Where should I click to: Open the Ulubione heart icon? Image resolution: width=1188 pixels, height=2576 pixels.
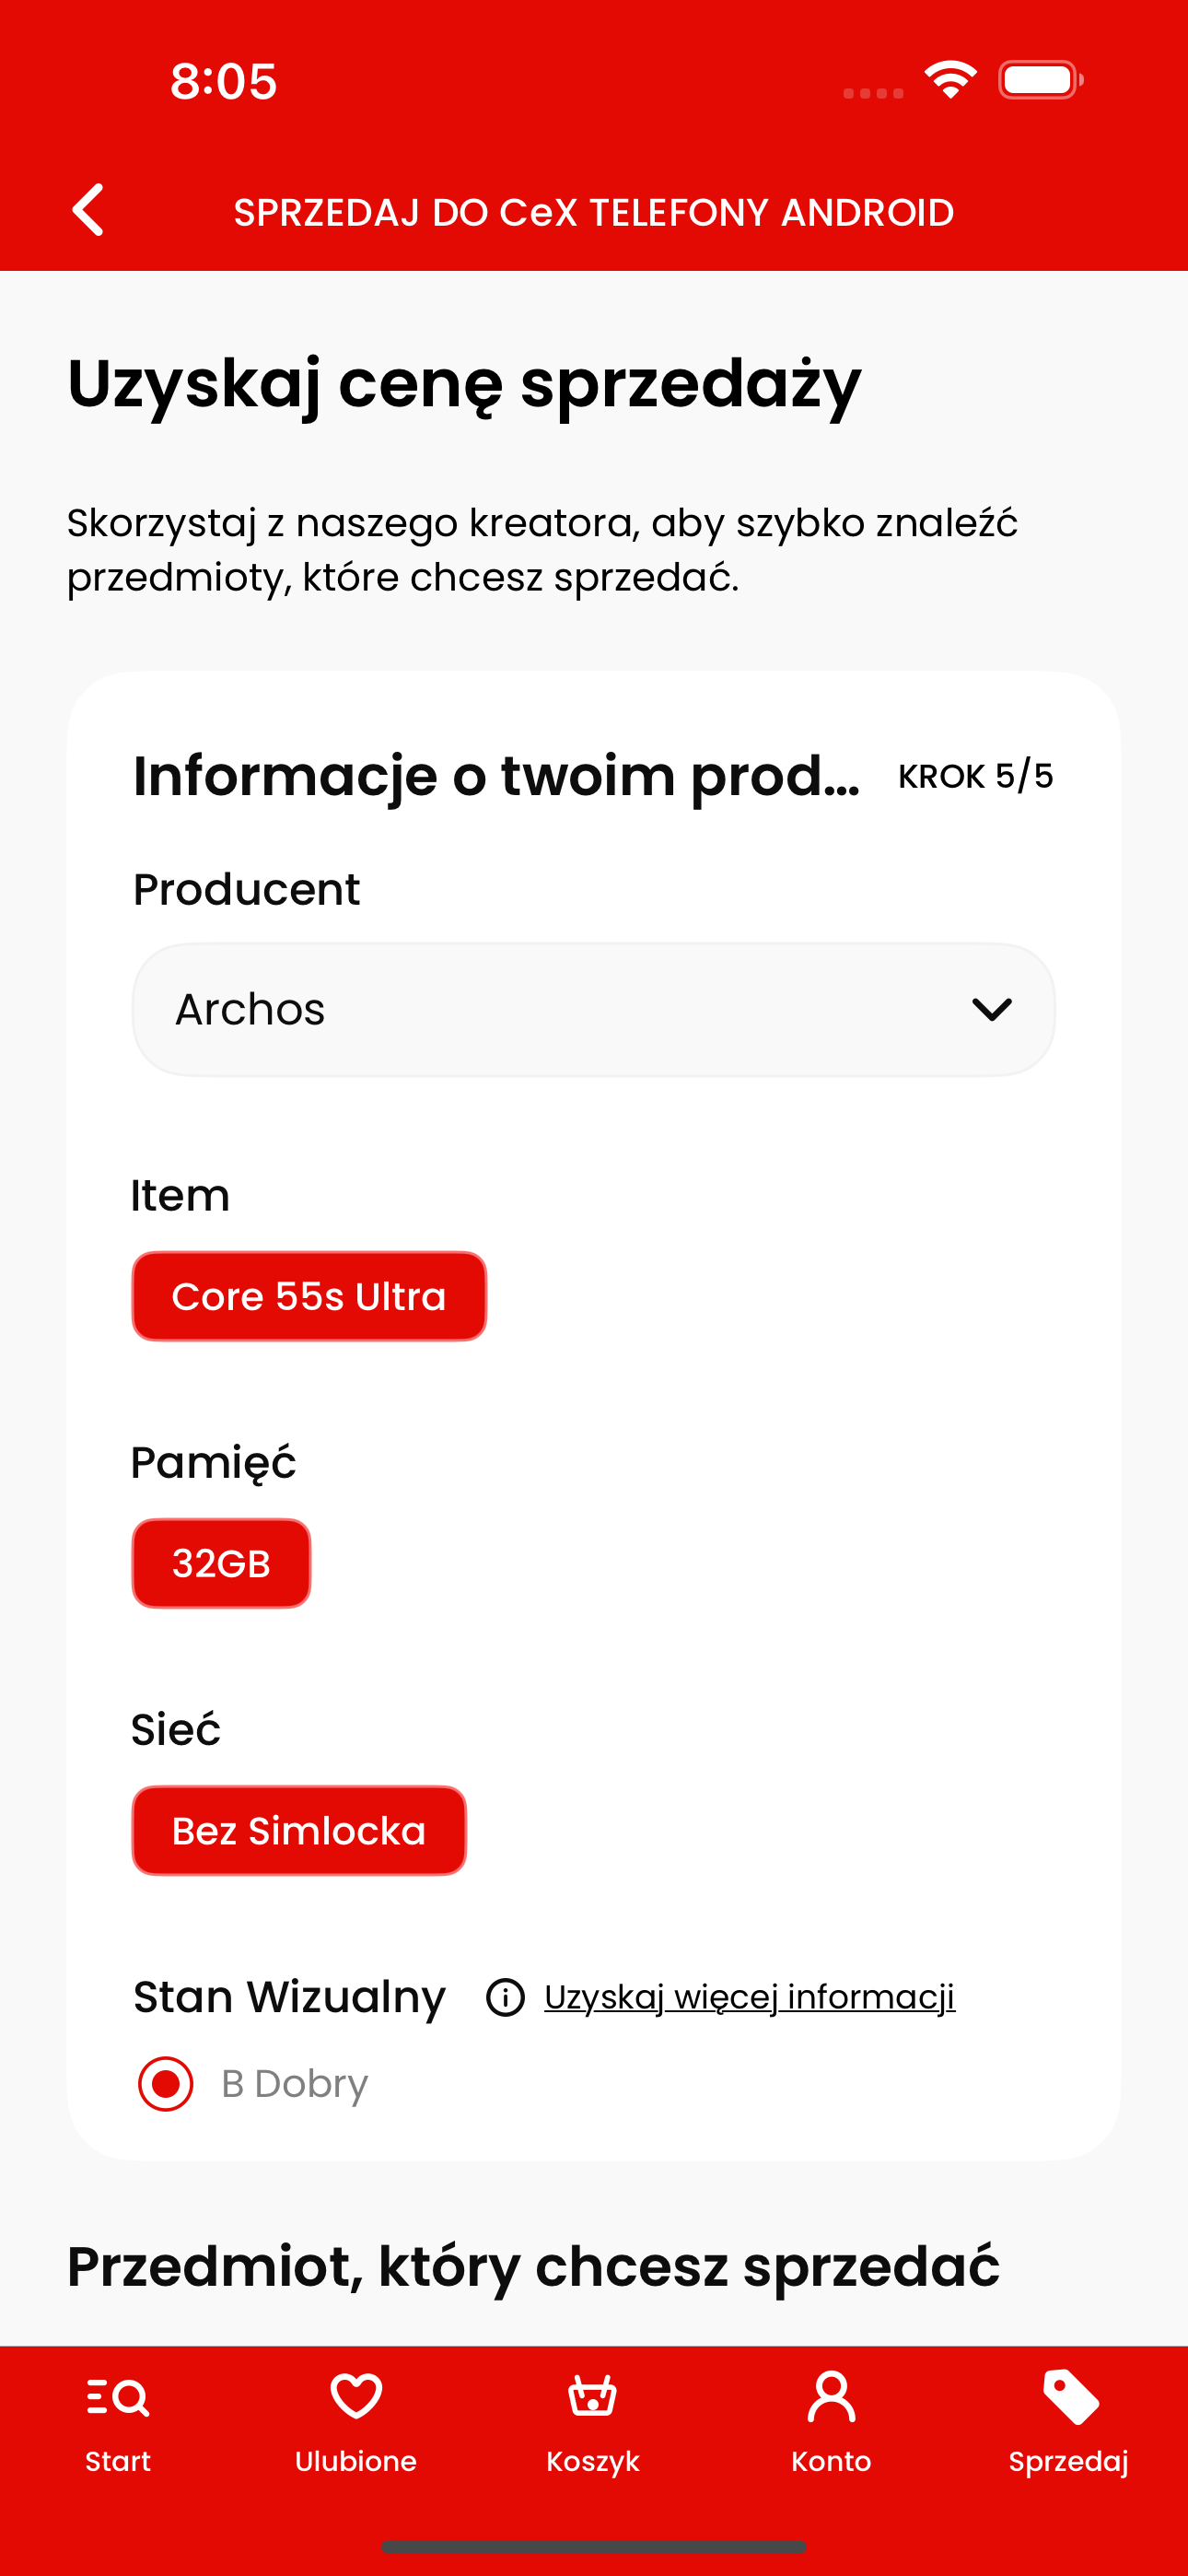[356, 2396]
